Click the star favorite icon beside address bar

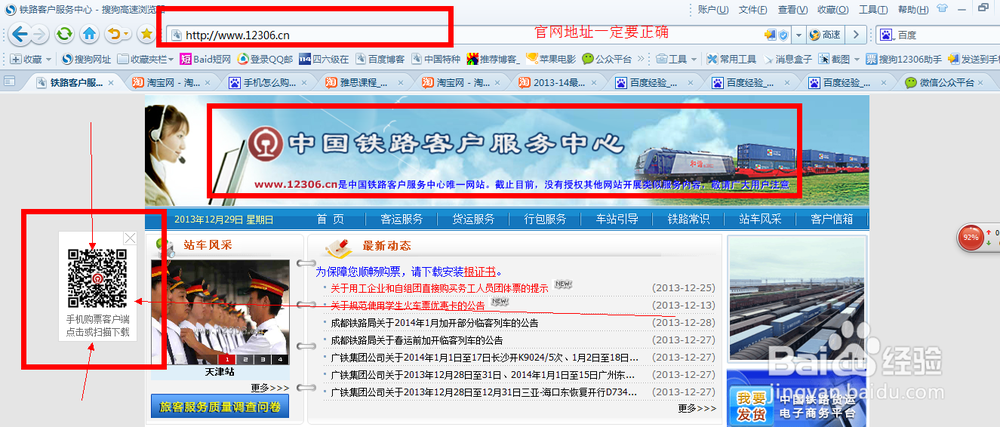[x=147, y=34]
